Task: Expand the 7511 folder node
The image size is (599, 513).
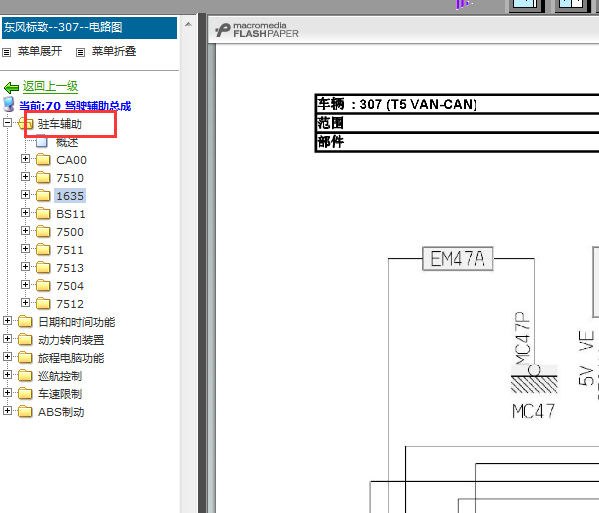Action: point(25,248)
